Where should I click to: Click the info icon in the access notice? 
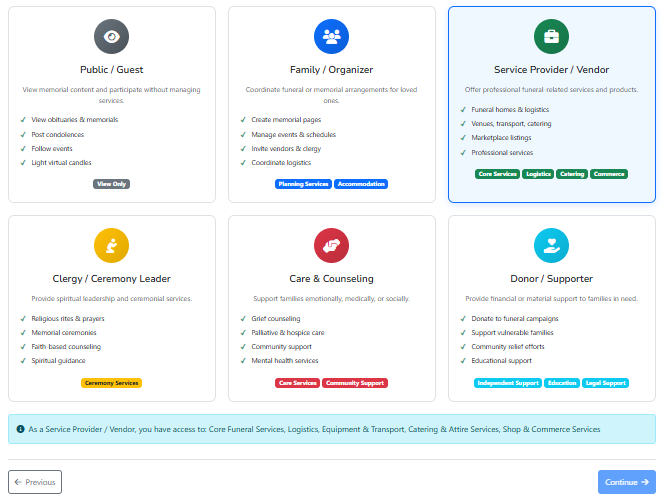(x=21, y=429)
